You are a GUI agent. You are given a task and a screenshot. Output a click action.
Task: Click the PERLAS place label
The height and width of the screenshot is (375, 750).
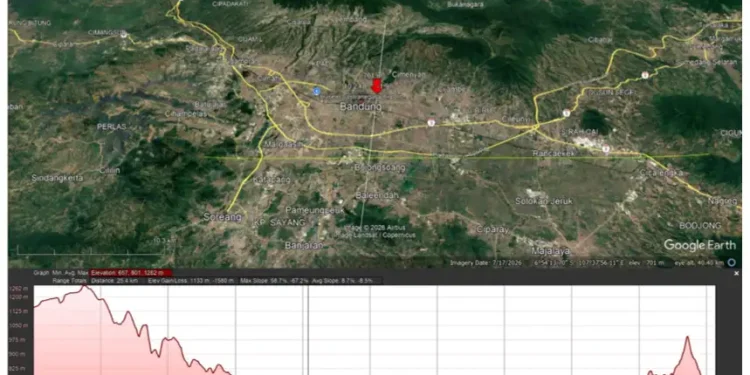(111, 127)
